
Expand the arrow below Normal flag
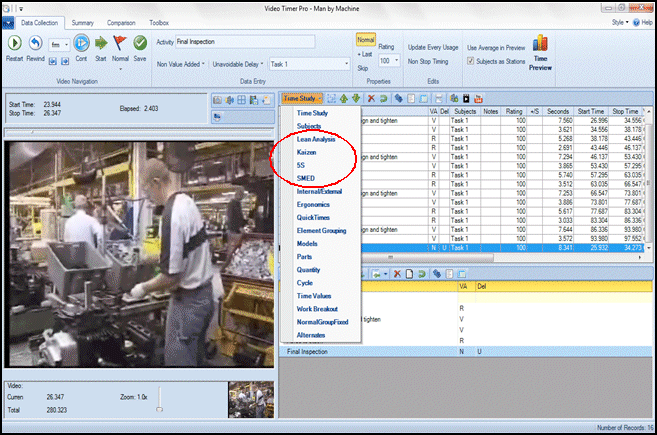(120, 69)
